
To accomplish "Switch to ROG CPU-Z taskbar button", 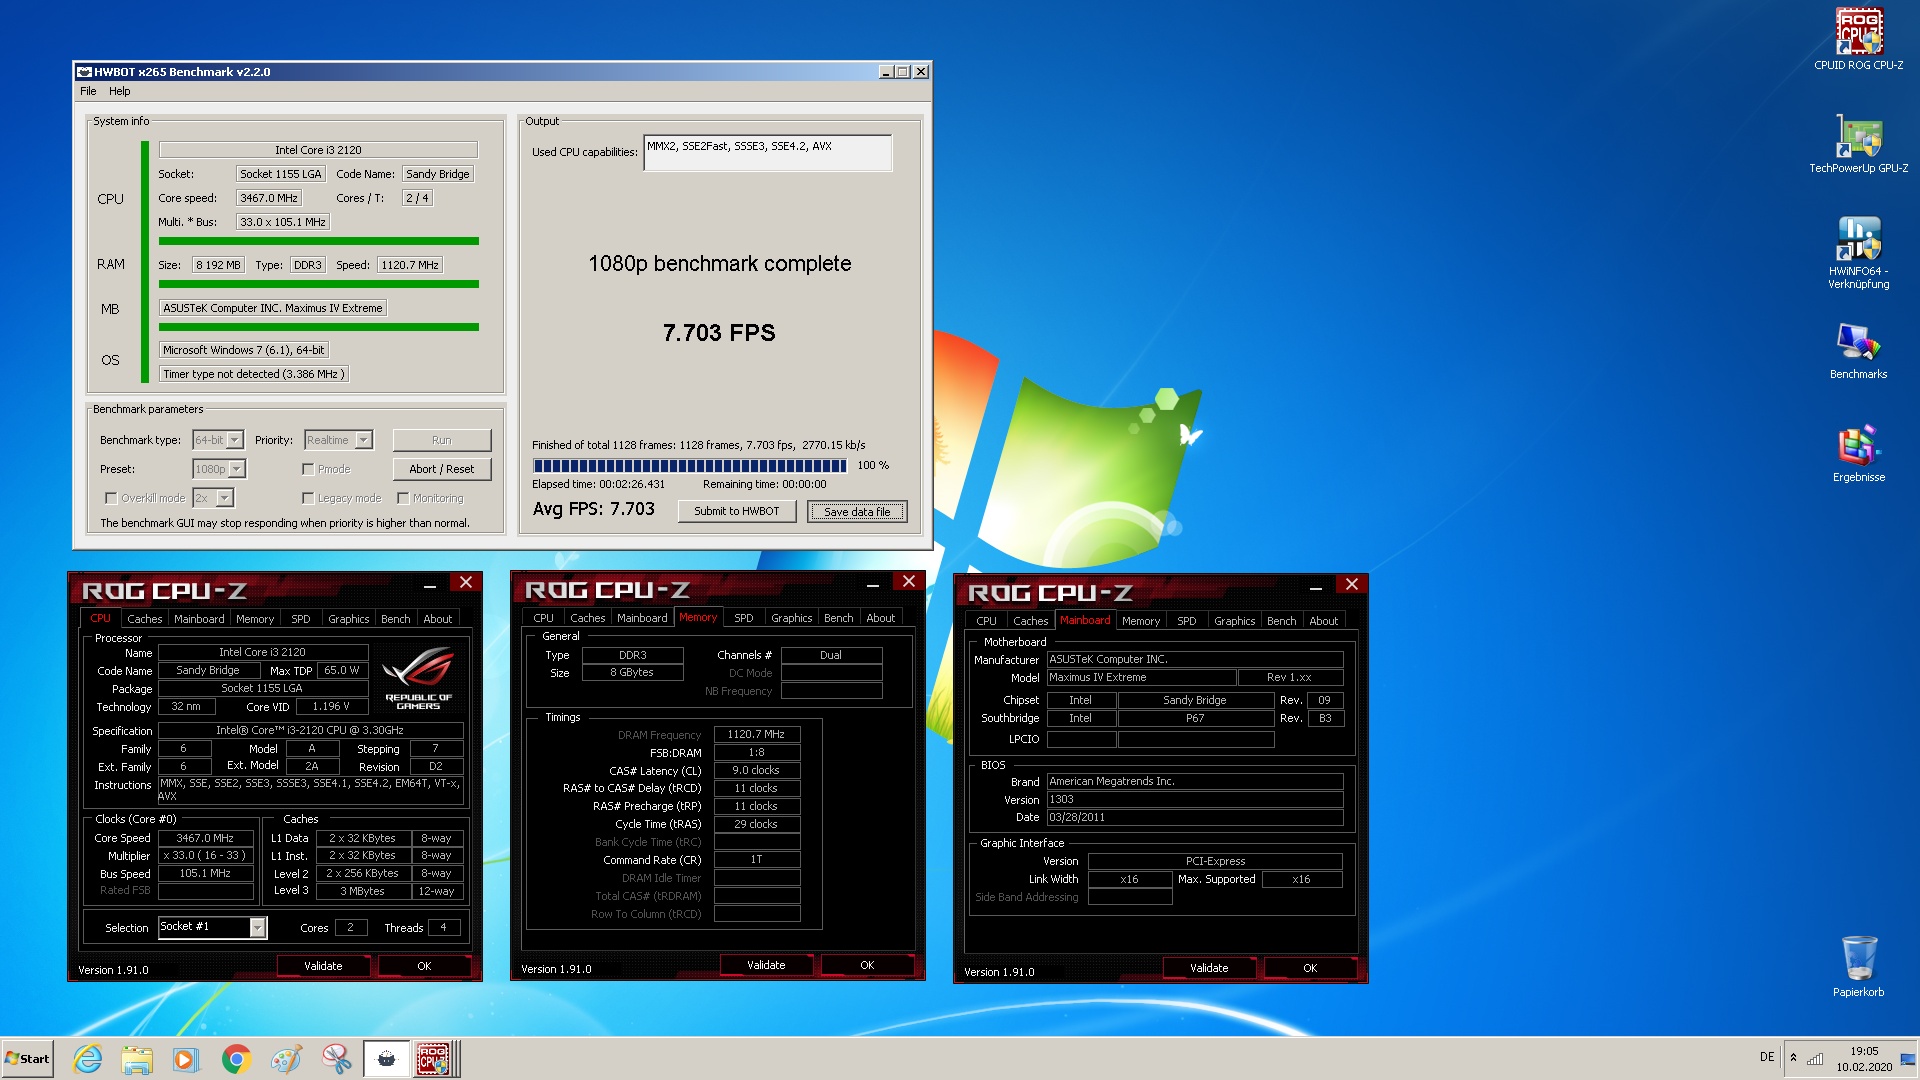I will coord(436,1059).
